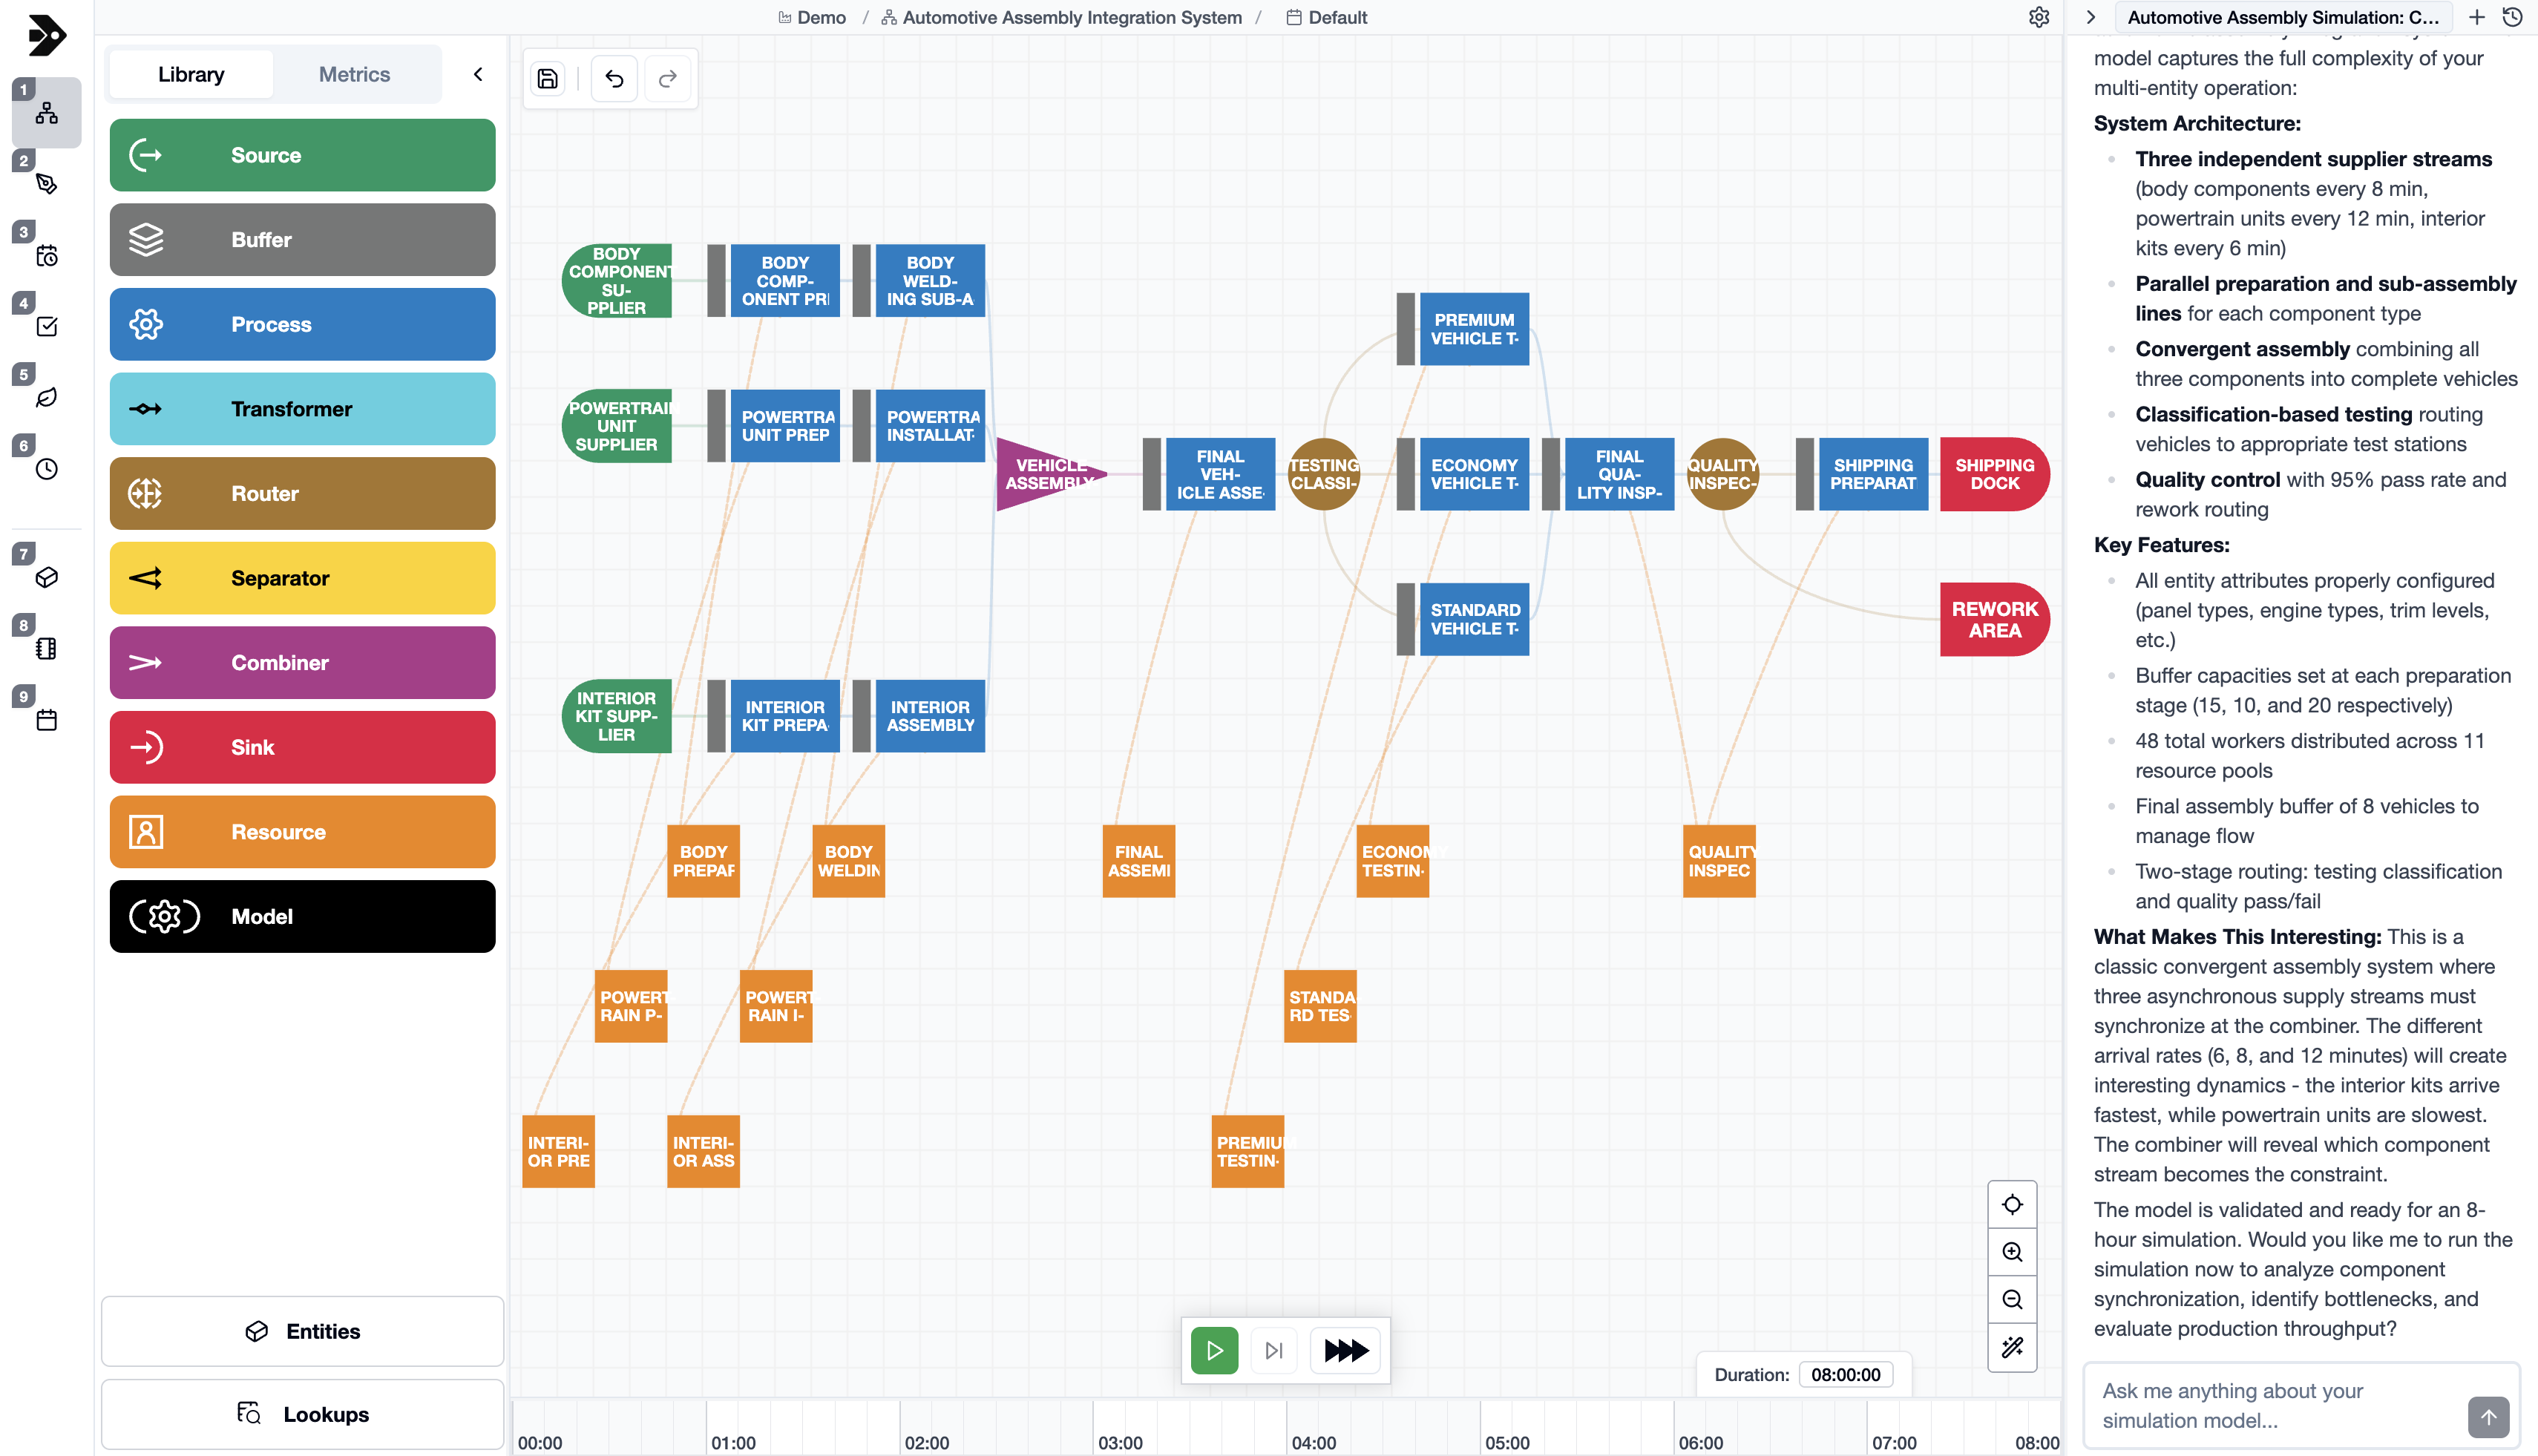Zoom out of the model canvas
This screenshot has width=2538, height=1456.
click(x=2012, y=1299)
